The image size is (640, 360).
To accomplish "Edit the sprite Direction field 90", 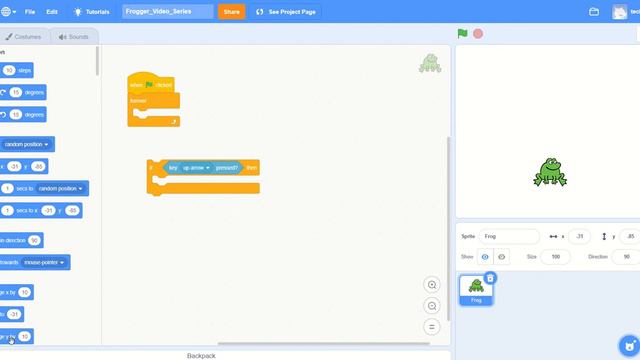I will pyautogui.click(x=626, y=257).
